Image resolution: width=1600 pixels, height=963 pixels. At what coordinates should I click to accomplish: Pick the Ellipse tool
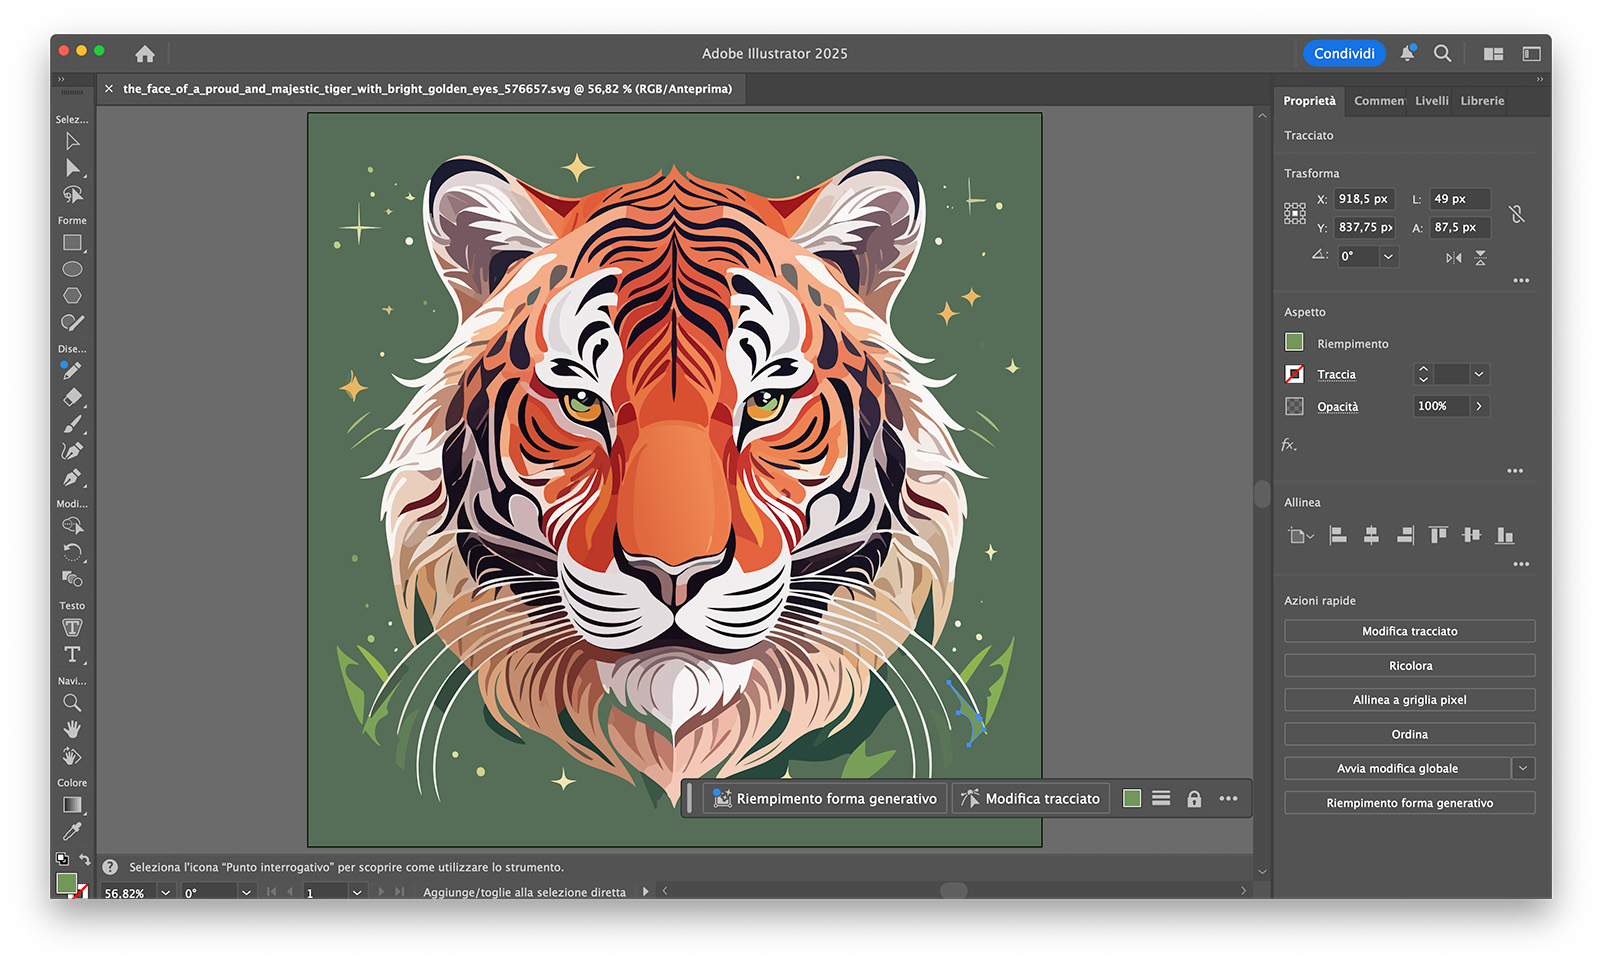pos(73,269)
